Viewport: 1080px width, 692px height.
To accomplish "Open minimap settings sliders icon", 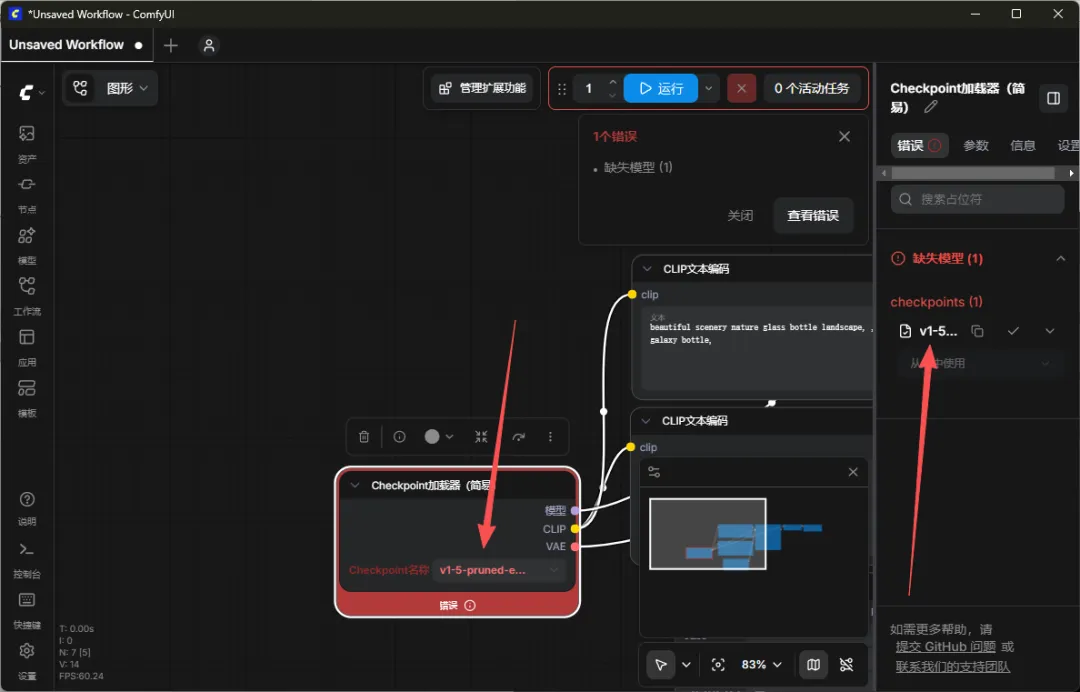I will click(x=654, y=472).
